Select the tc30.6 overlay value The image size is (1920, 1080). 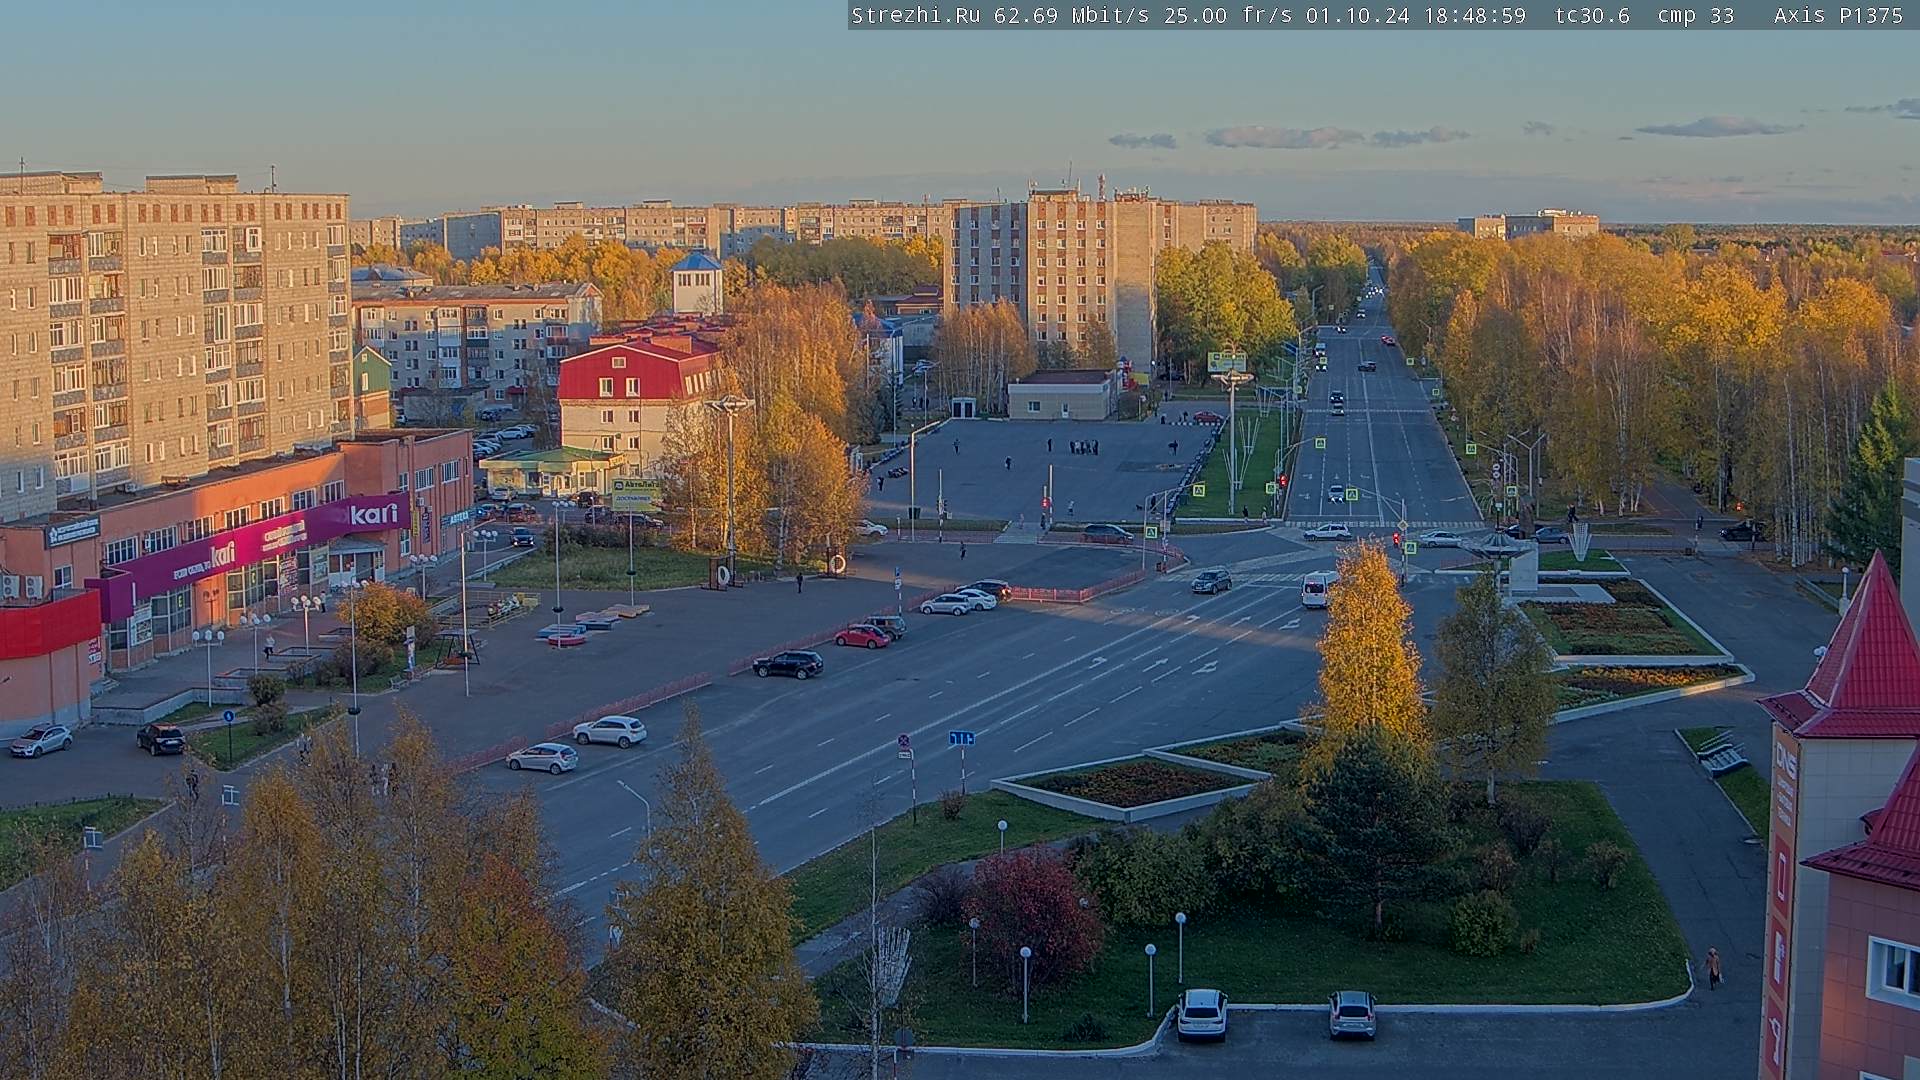pos(1592,15)
